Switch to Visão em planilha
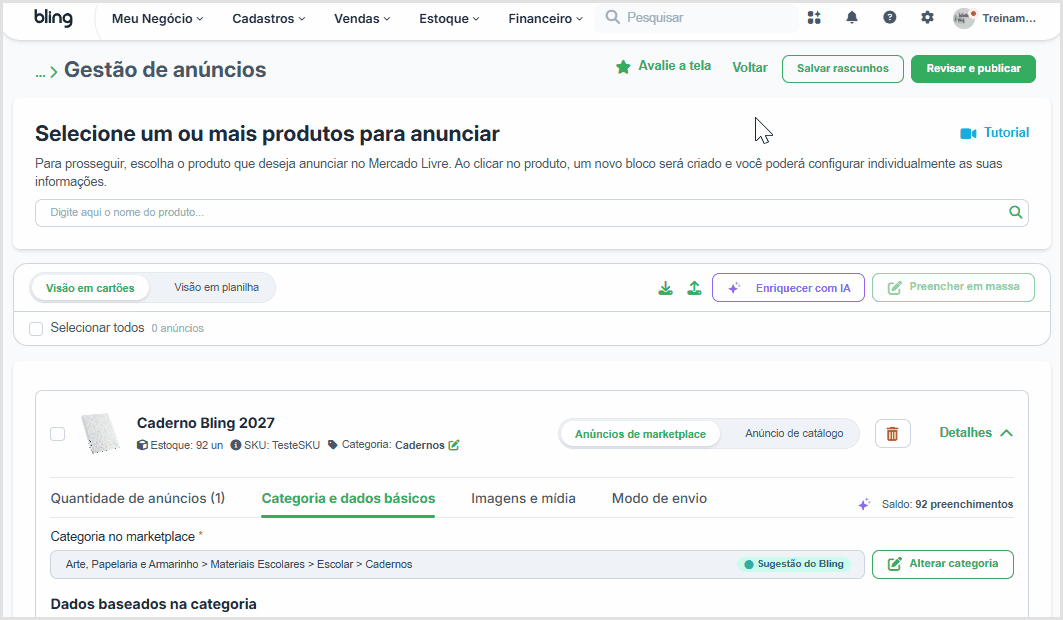 point(216,287)
